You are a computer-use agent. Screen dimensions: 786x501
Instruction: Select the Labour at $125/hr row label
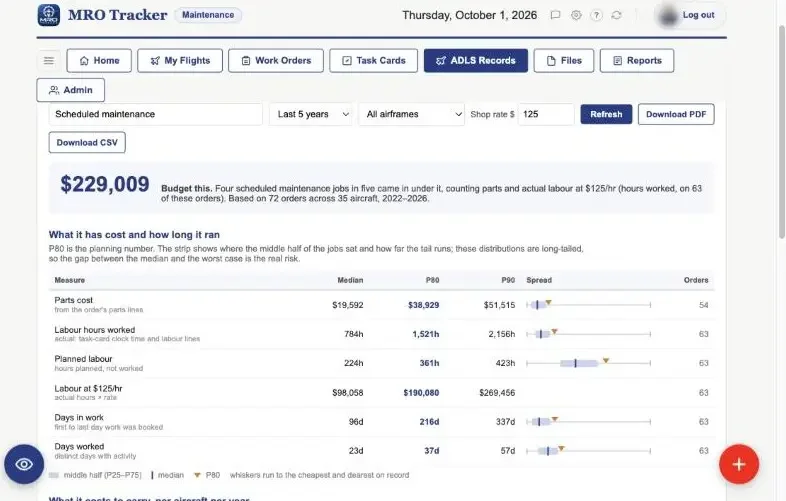tap(88, 388)
